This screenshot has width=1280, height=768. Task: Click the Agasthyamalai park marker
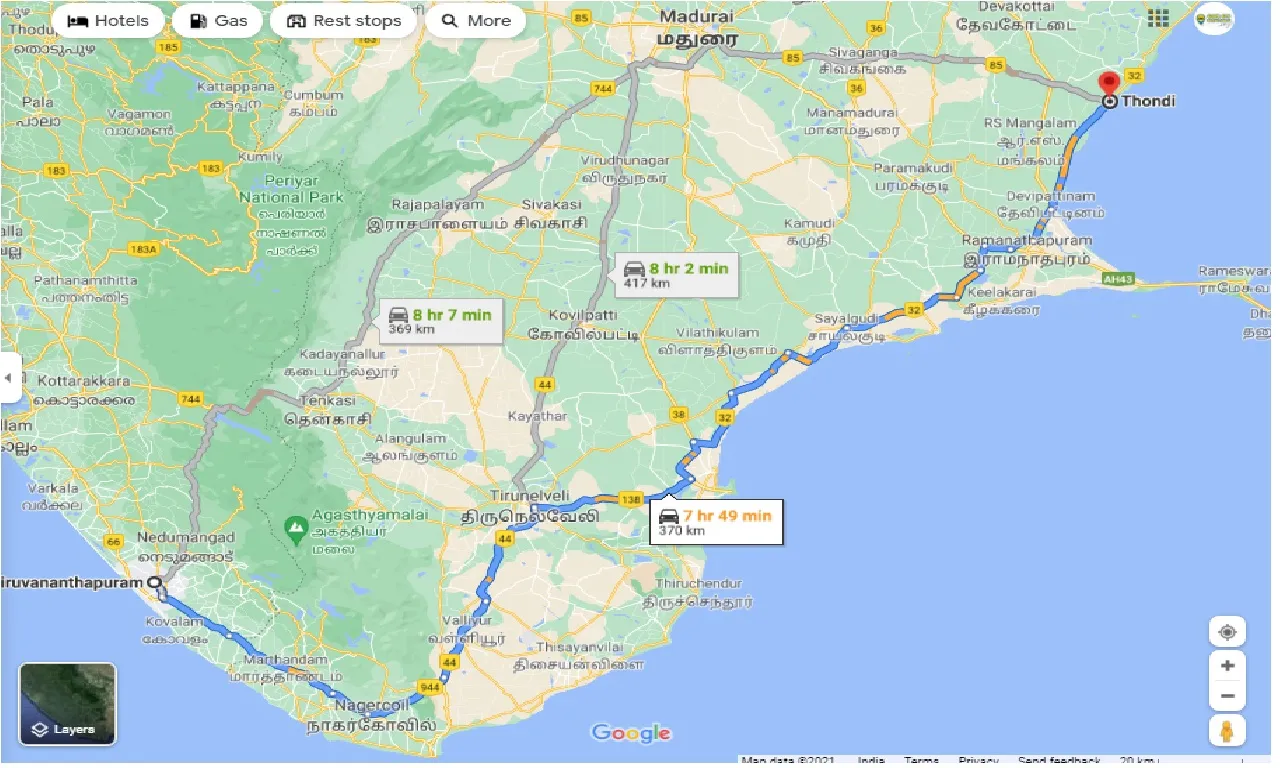coord(295,525)
